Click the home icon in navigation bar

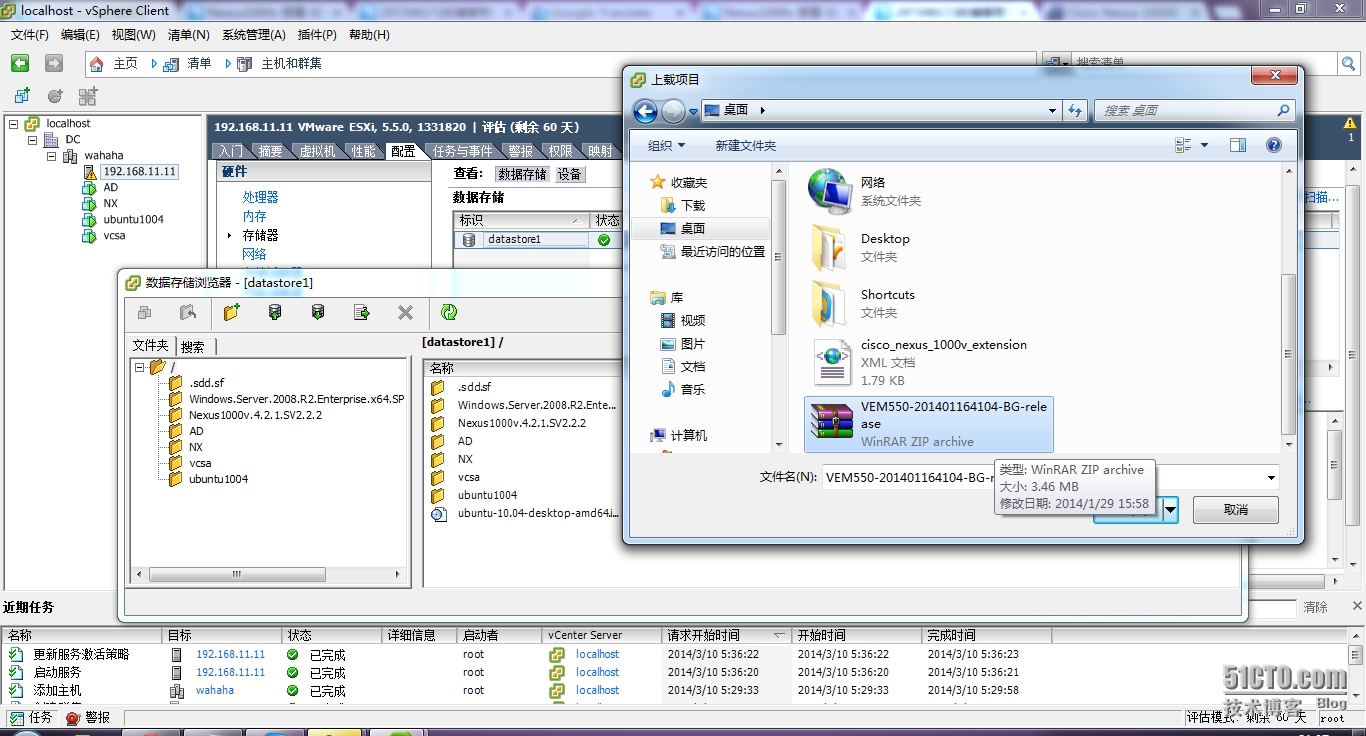pos(96,64)
